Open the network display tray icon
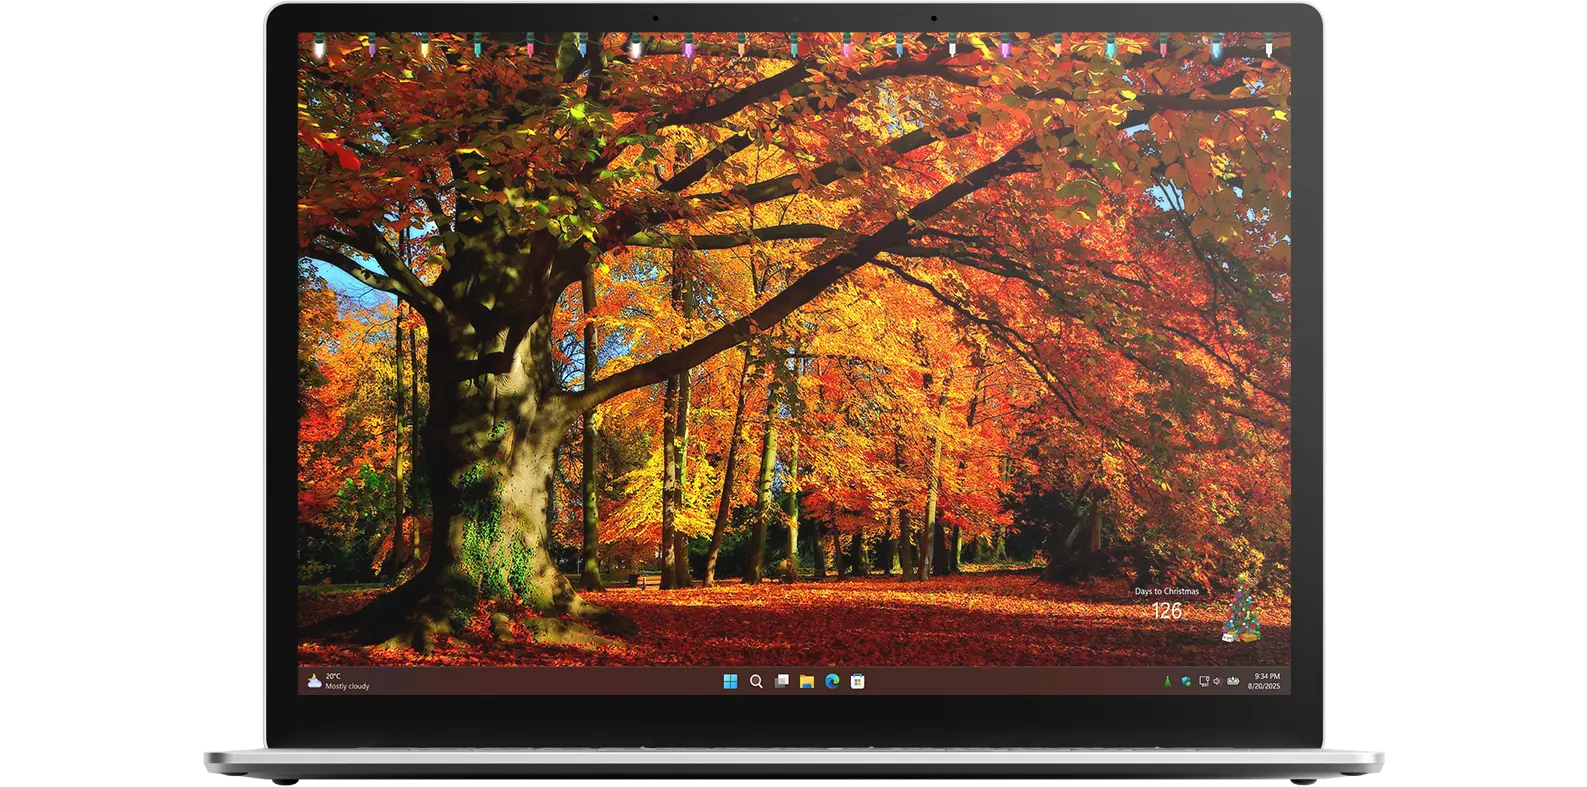This screenshot has height=787, width=1587. [x=1204, y=681]
